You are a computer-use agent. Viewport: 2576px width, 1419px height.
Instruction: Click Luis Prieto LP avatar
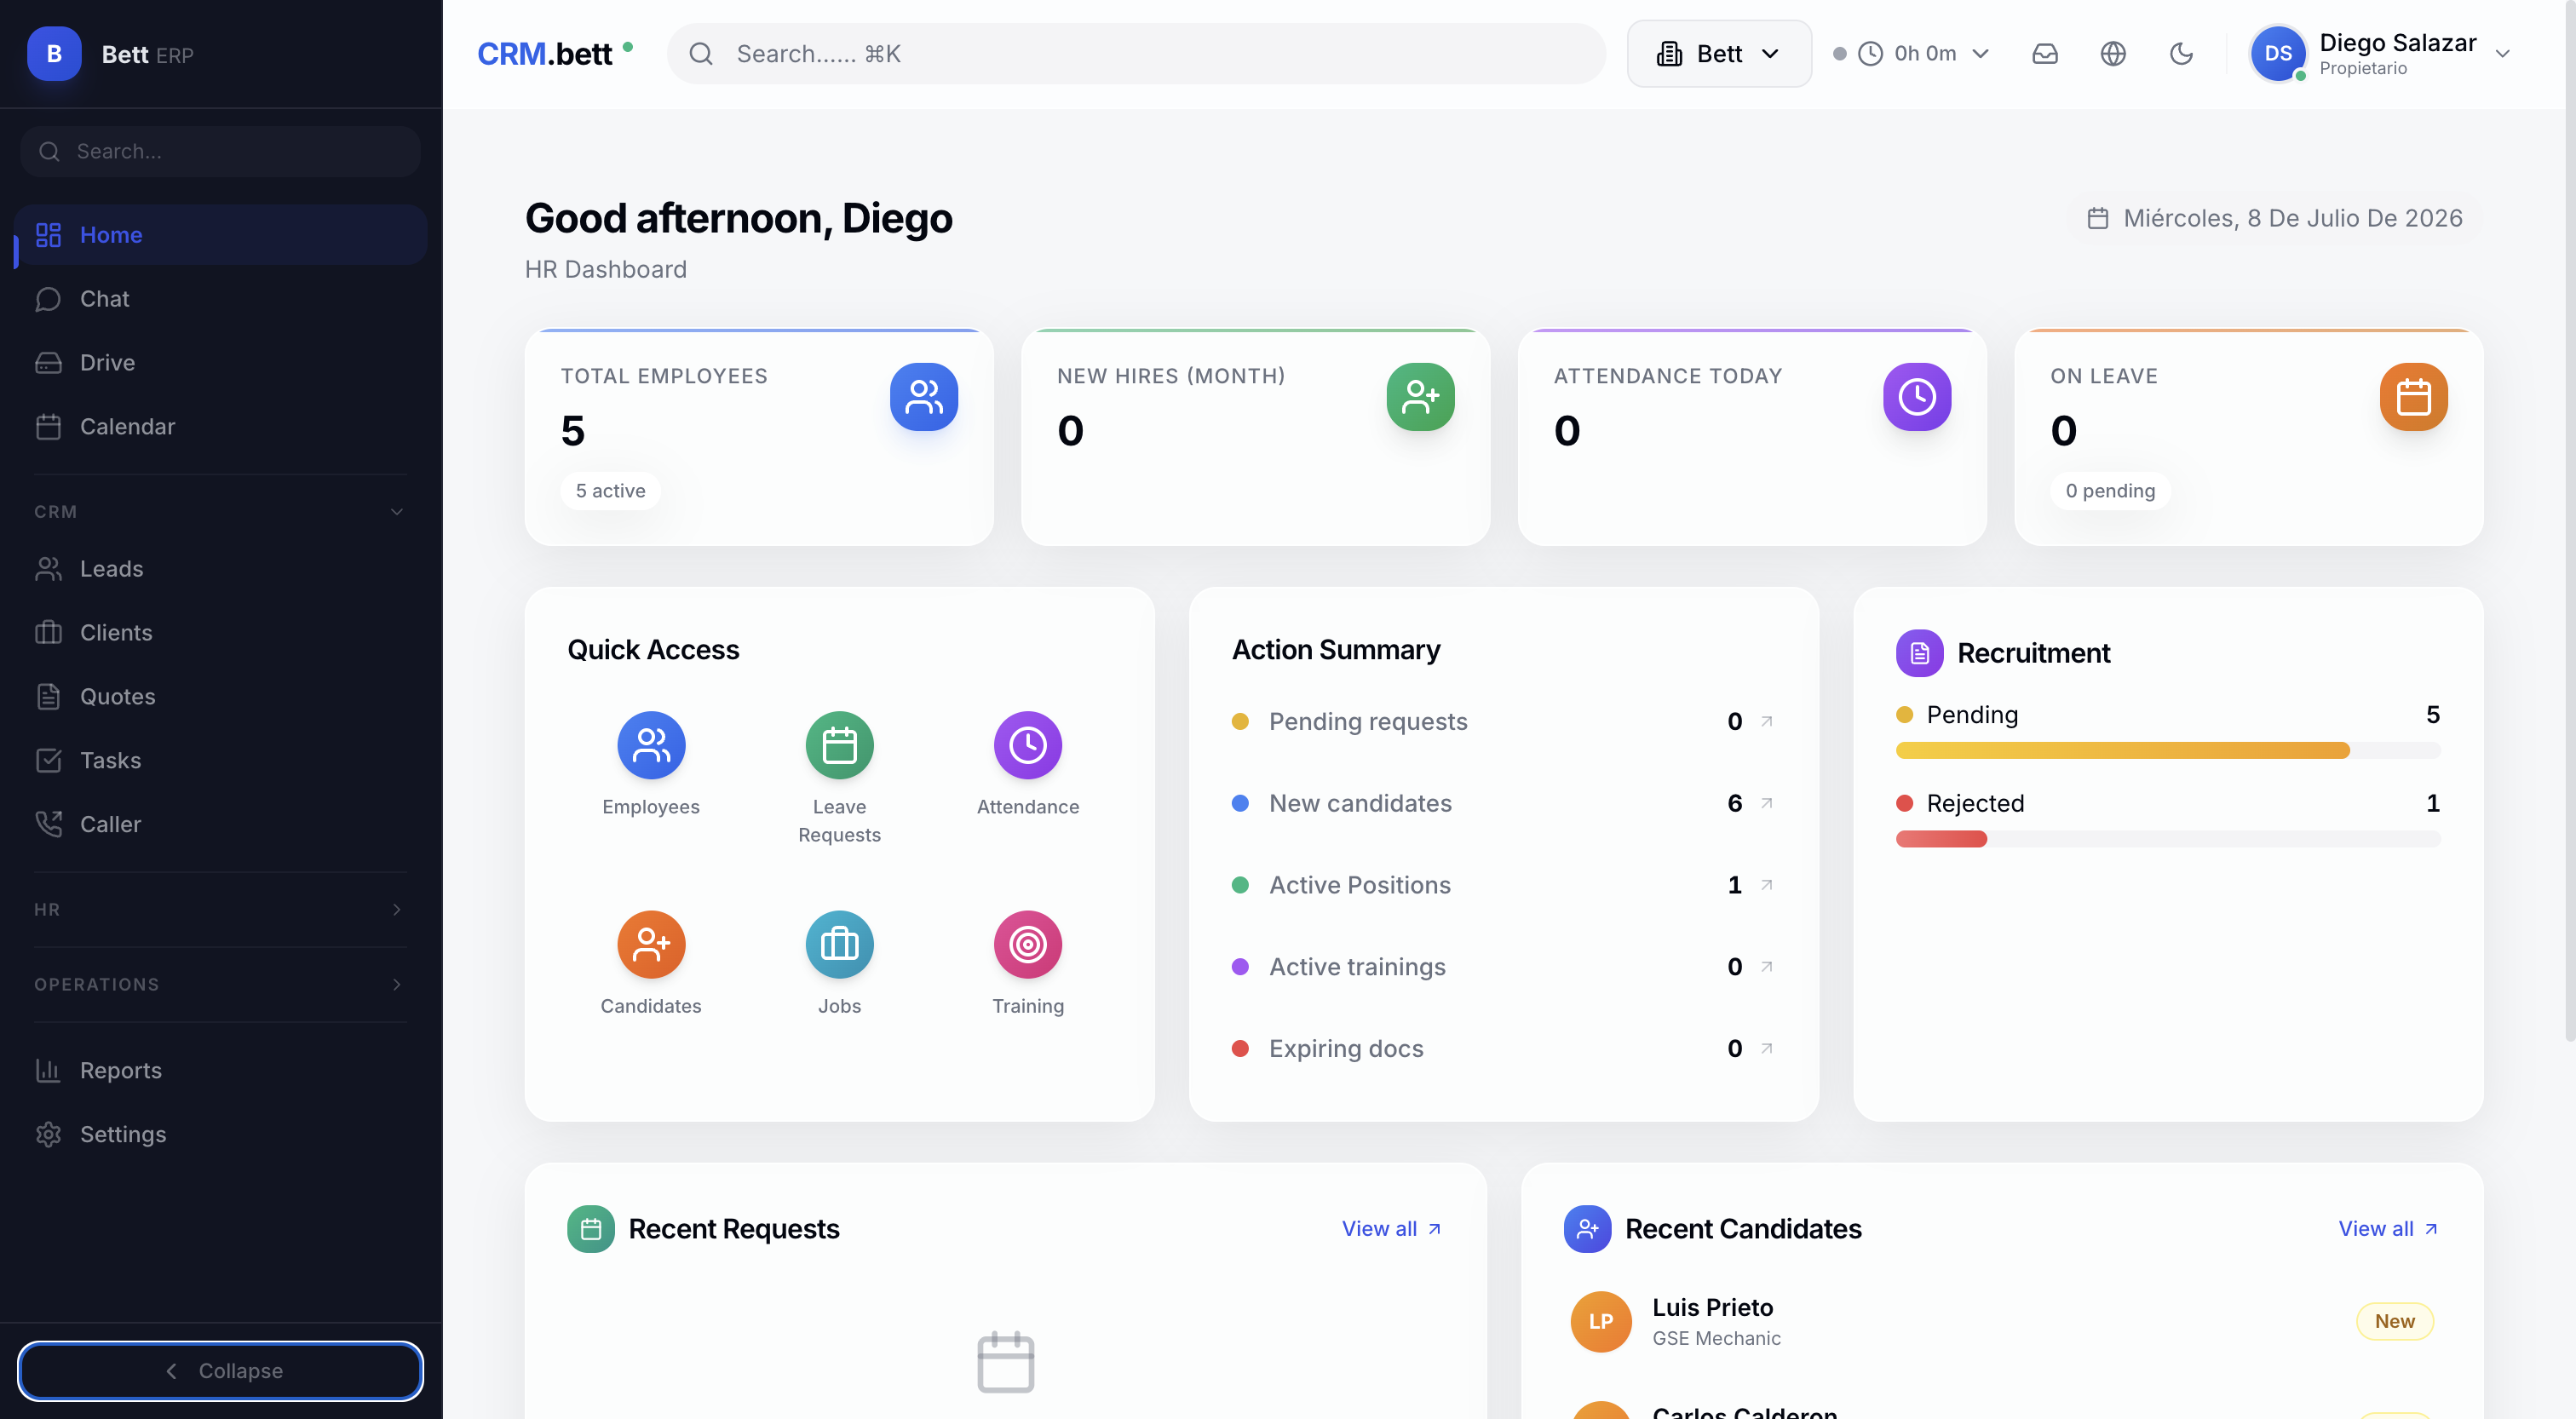pos(1601,1321)
